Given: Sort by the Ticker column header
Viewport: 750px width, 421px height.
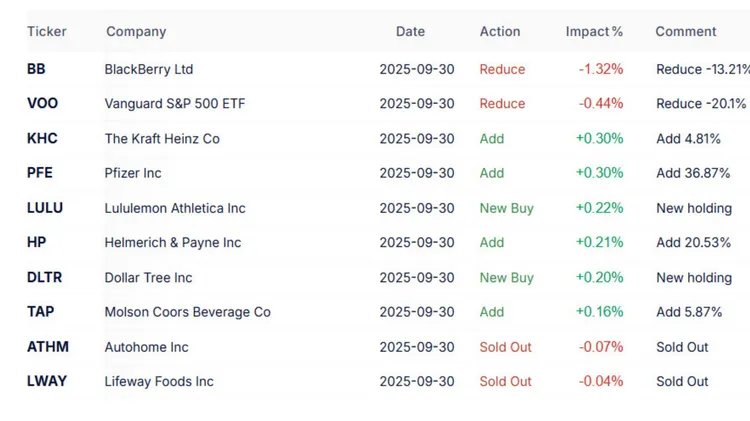Looking at the screenshot, I should click(47, 32).
